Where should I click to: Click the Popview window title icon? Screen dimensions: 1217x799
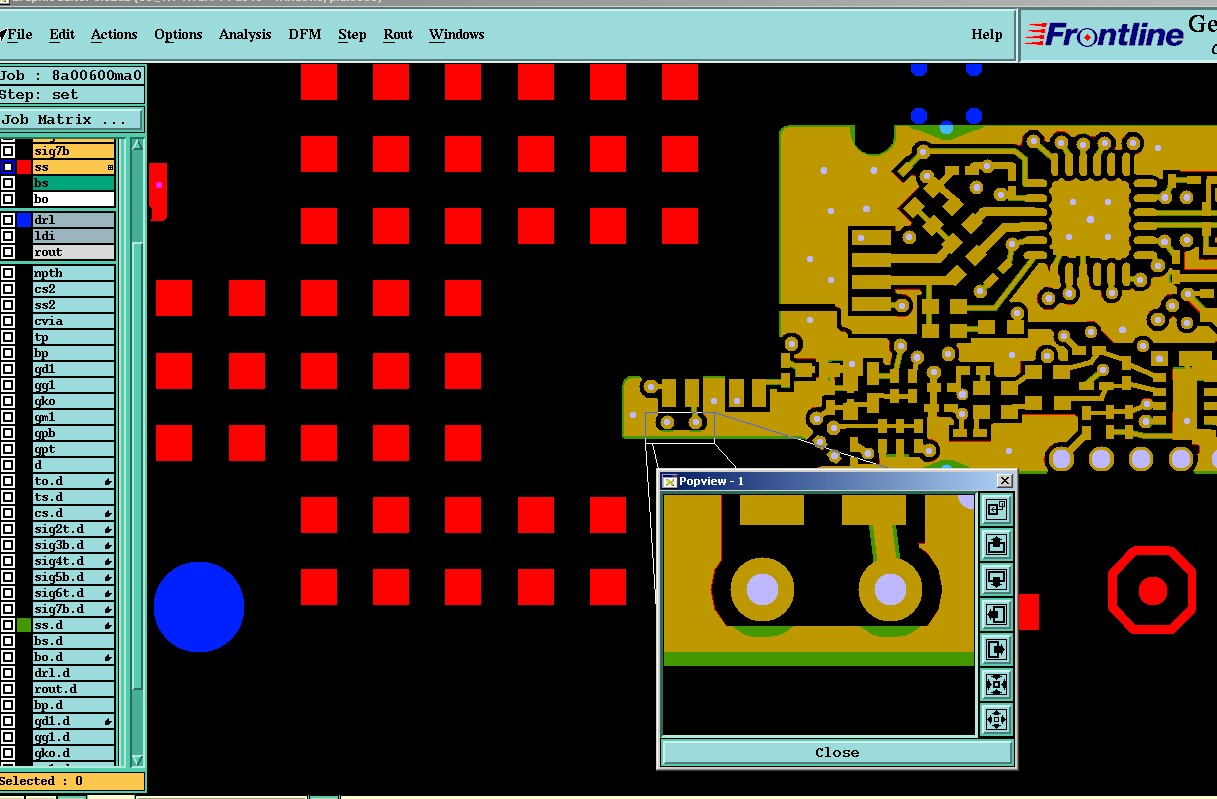pyautogui.click(x=670, y=481)
